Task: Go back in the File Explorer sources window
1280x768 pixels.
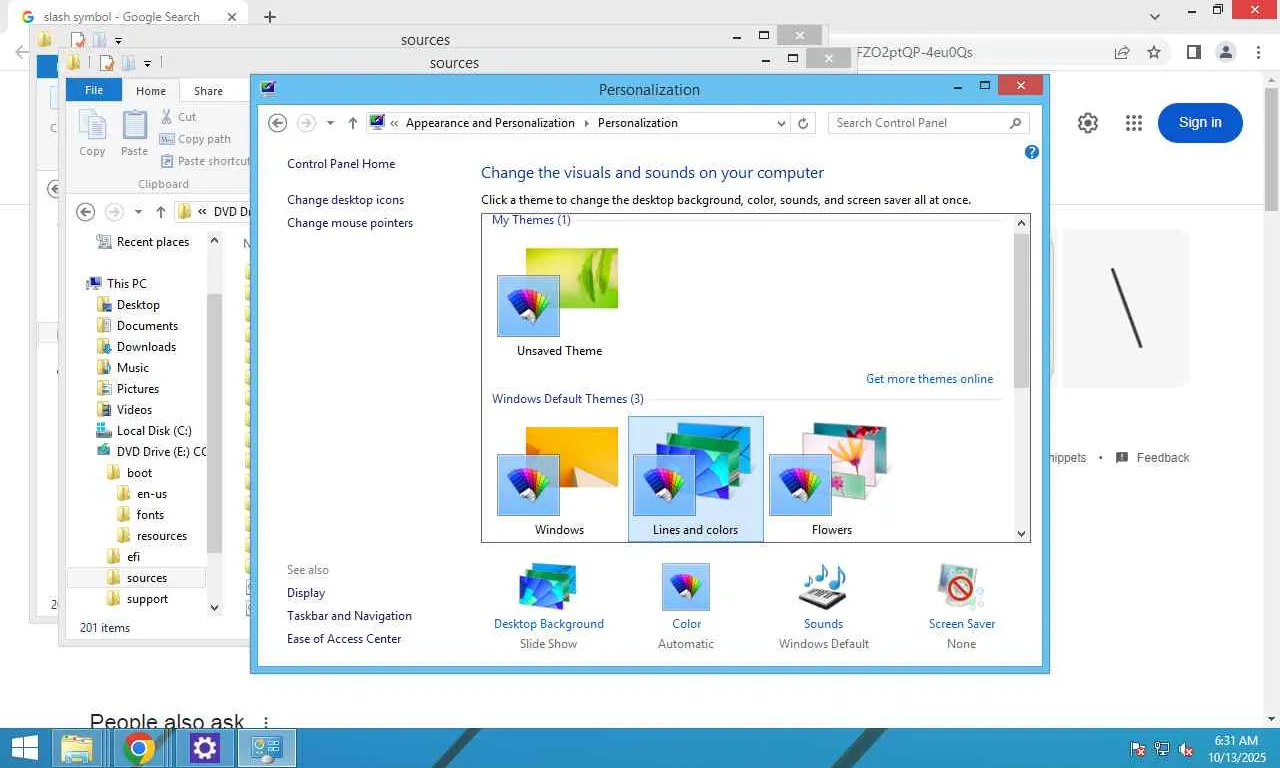Action: (x=86, y=212)
